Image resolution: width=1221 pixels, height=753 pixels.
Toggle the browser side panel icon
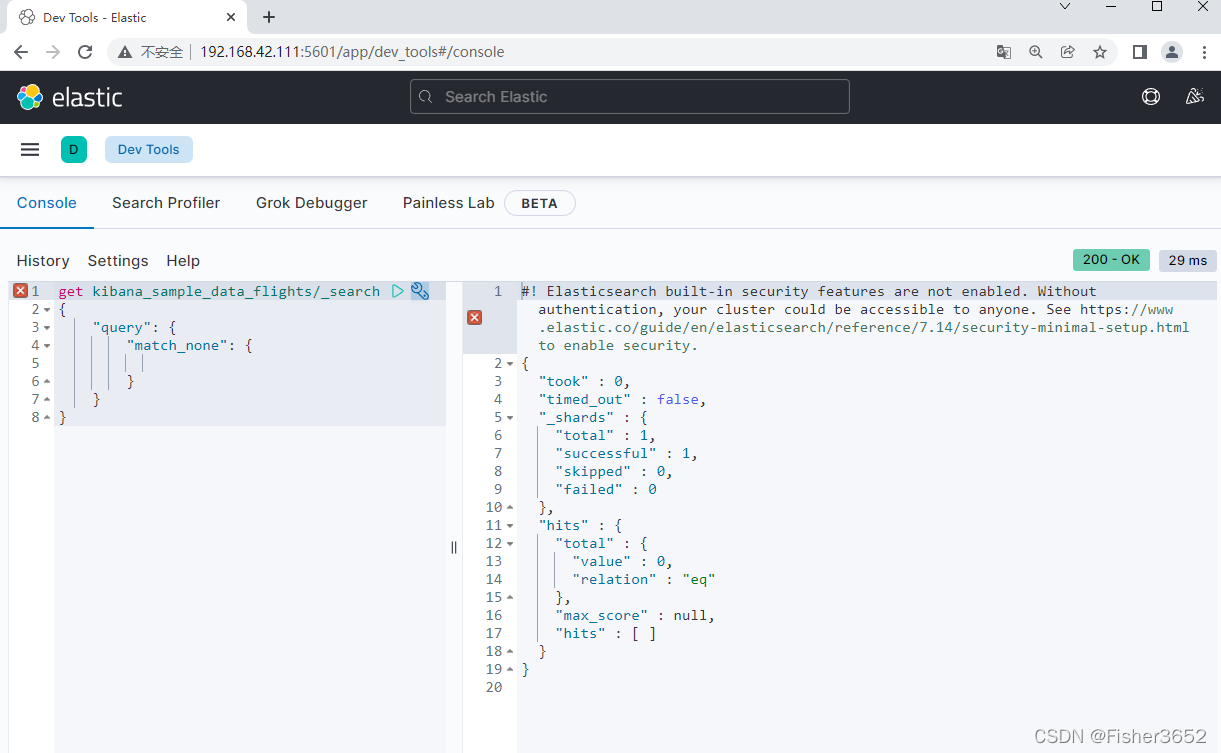1140,52
